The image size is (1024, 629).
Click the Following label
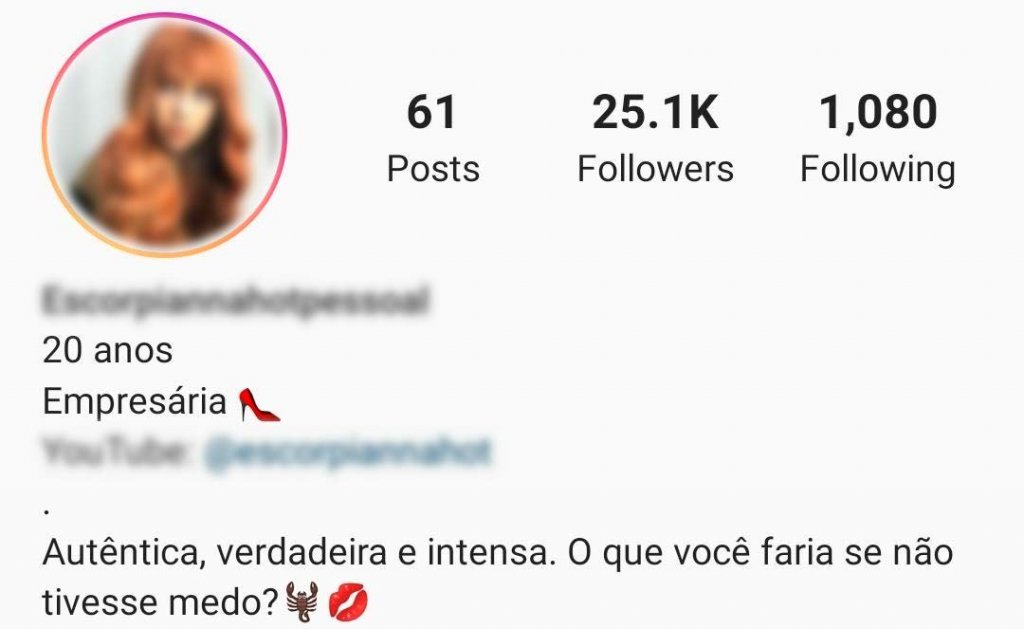pyautogui.click(x=878, y=170)
